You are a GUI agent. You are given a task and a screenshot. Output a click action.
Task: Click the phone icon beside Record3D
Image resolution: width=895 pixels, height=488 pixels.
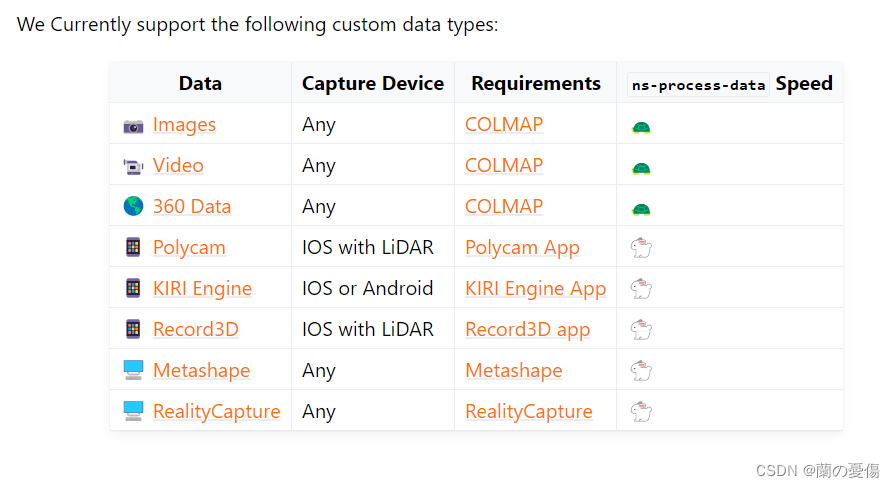[x=133, y=330]
